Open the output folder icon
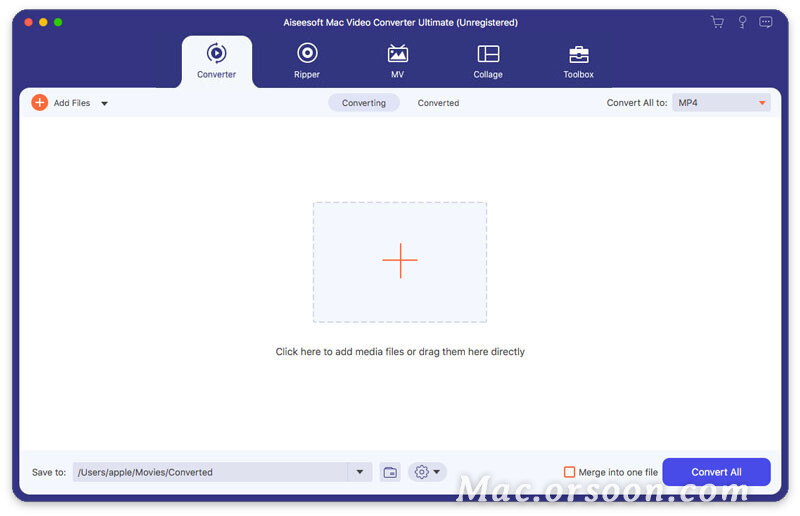800x516 pixels. click(x=390, y=472)
